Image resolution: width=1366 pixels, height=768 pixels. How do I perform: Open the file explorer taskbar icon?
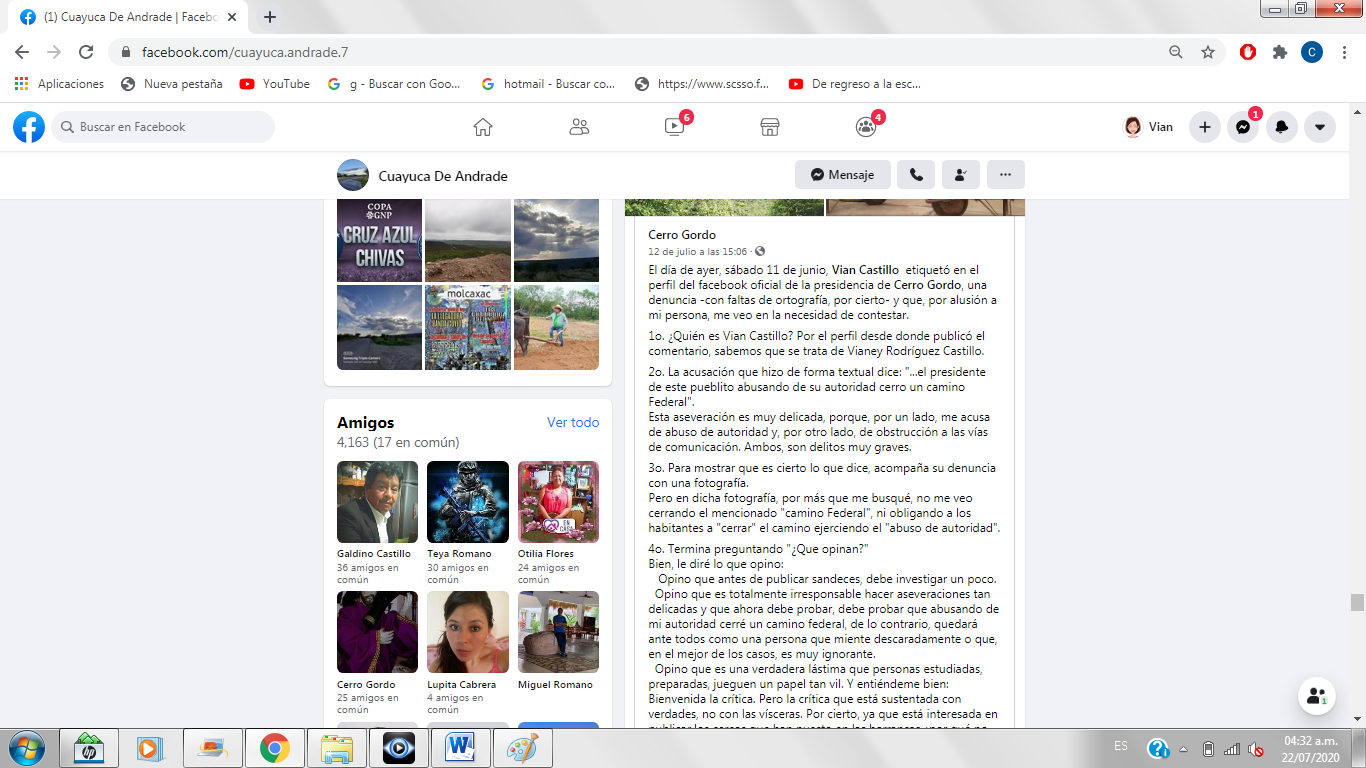[337, 748]
